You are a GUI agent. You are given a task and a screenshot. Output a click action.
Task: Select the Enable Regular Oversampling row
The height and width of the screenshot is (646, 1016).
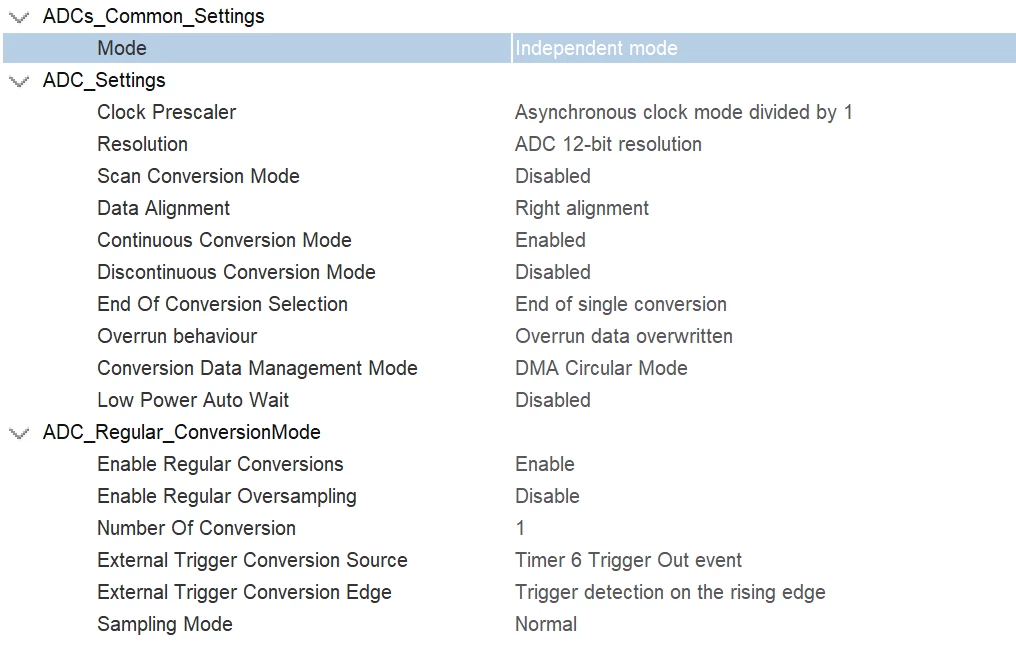click(x=508, y=496)
